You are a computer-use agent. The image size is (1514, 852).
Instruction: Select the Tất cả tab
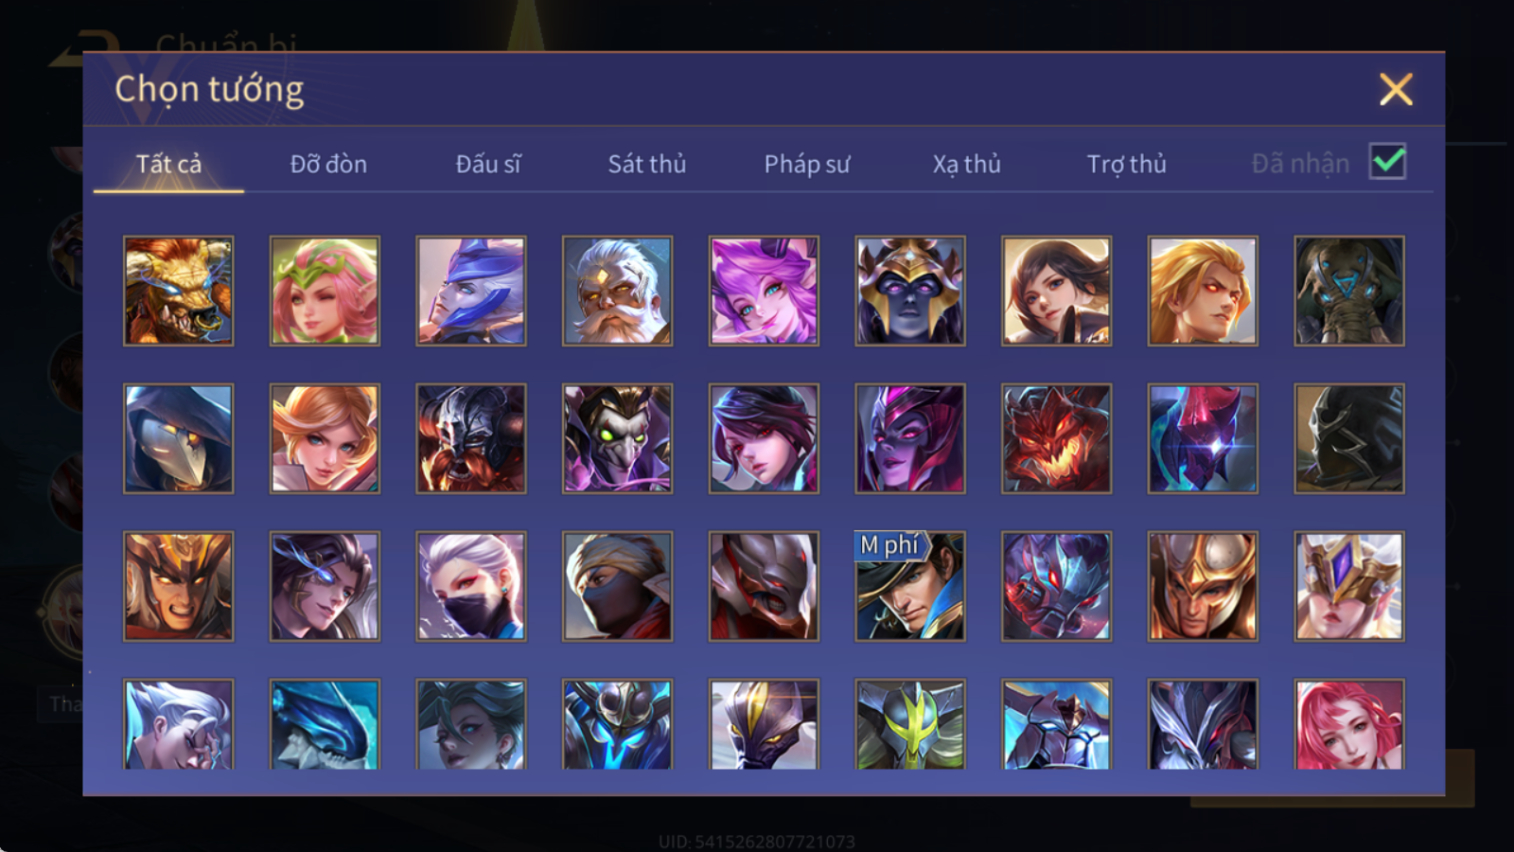[169, 164]
